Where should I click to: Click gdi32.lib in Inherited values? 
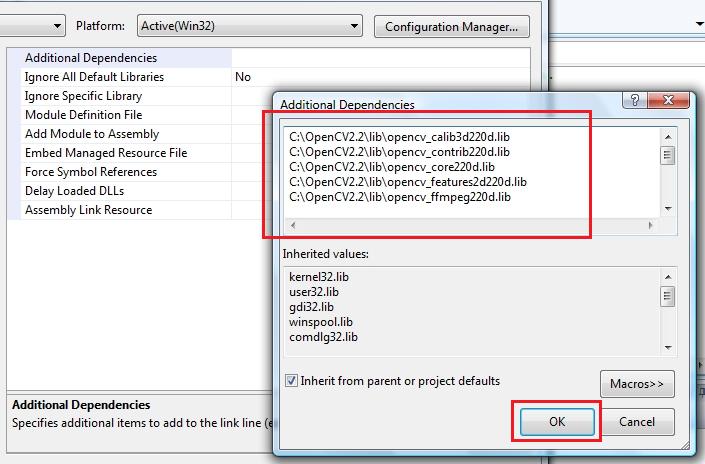pos(311,307)
